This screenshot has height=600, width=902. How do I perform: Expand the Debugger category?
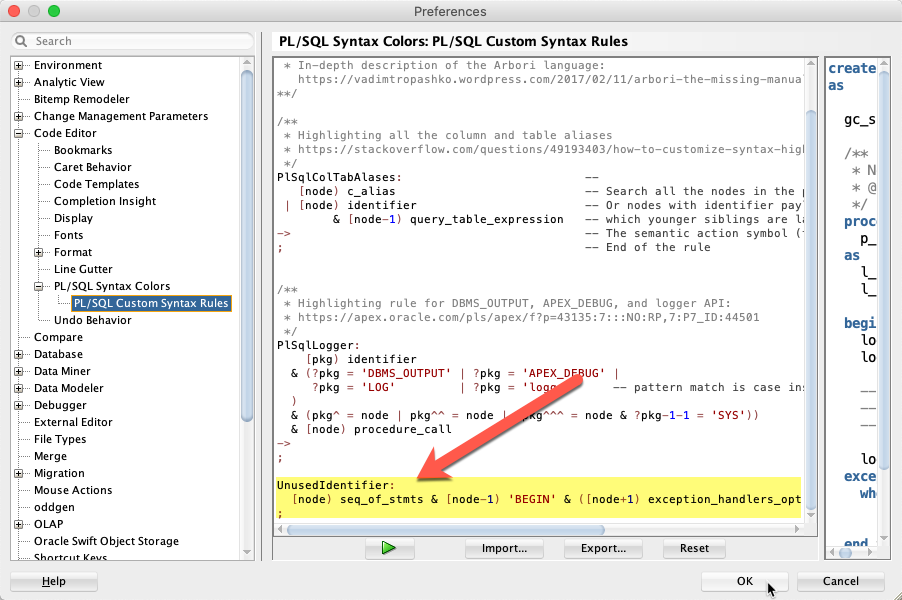pyautogui.click(x=16, y=405)
